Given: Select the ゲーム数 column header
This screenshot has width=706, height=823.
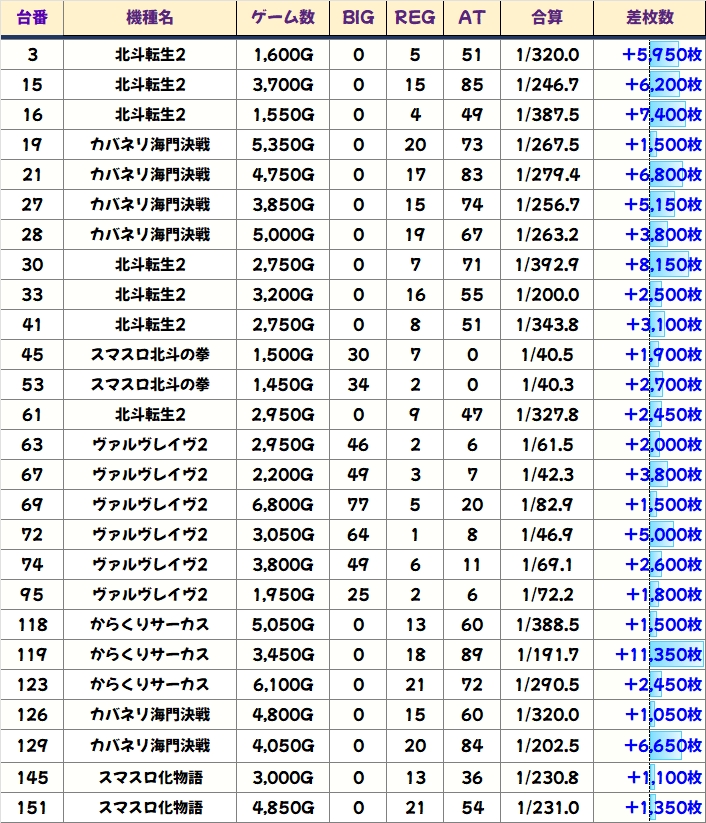Looking at the screenshot, I should tap(284, 18).
